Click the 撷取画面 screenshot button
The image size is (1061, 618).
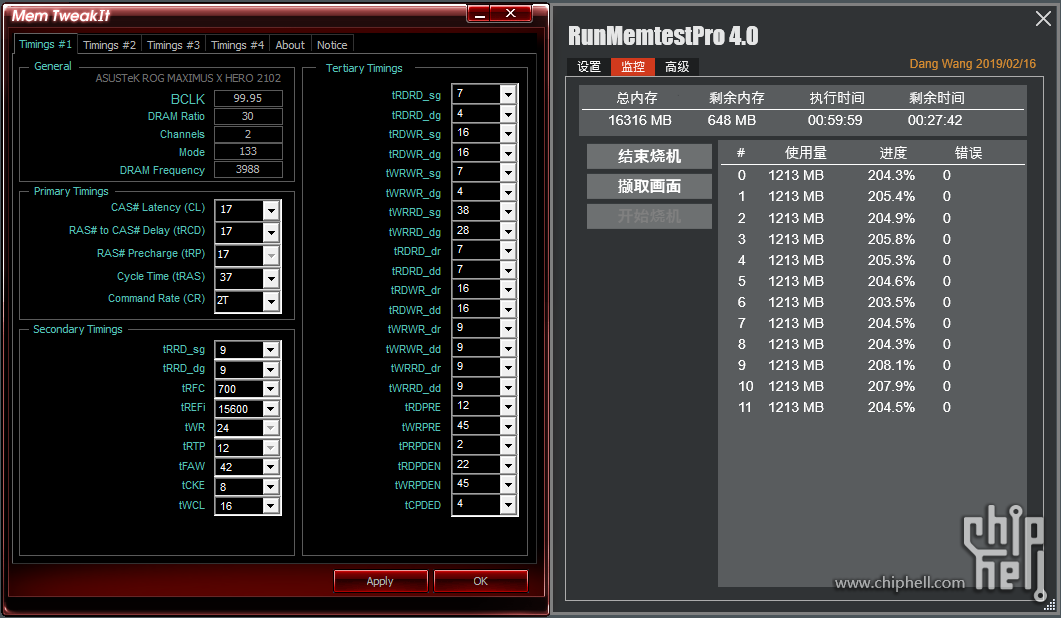click(649, 186)
